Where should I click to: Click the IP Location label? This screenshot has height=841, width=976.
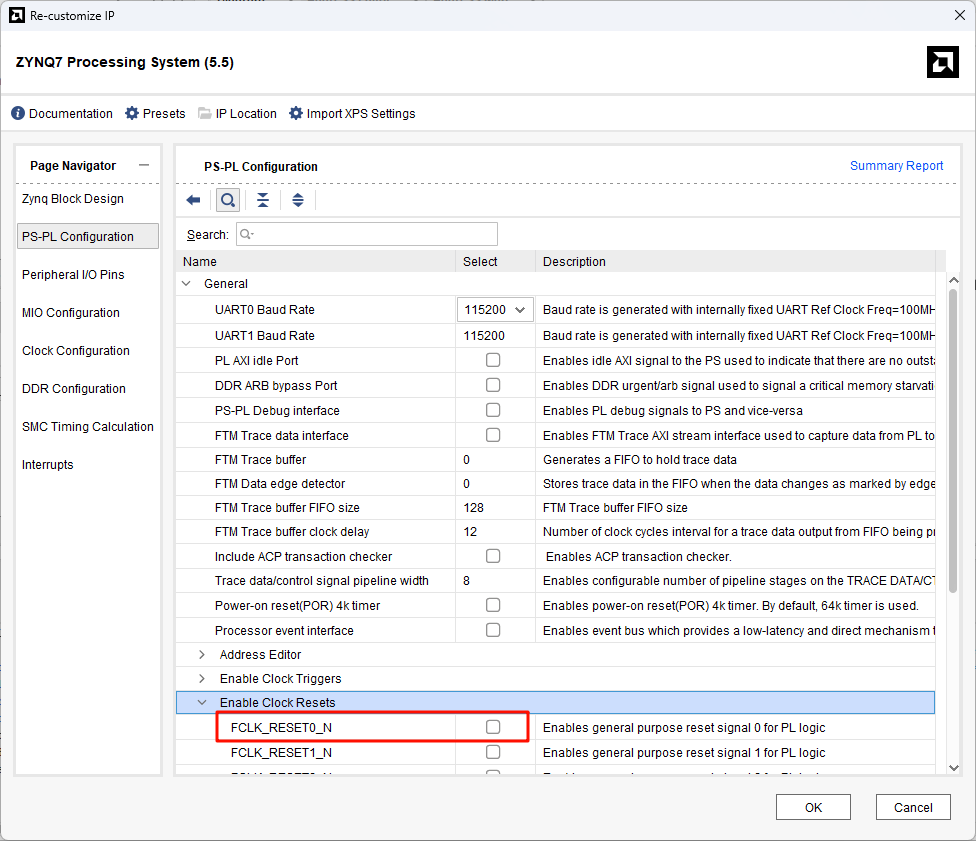246,113
